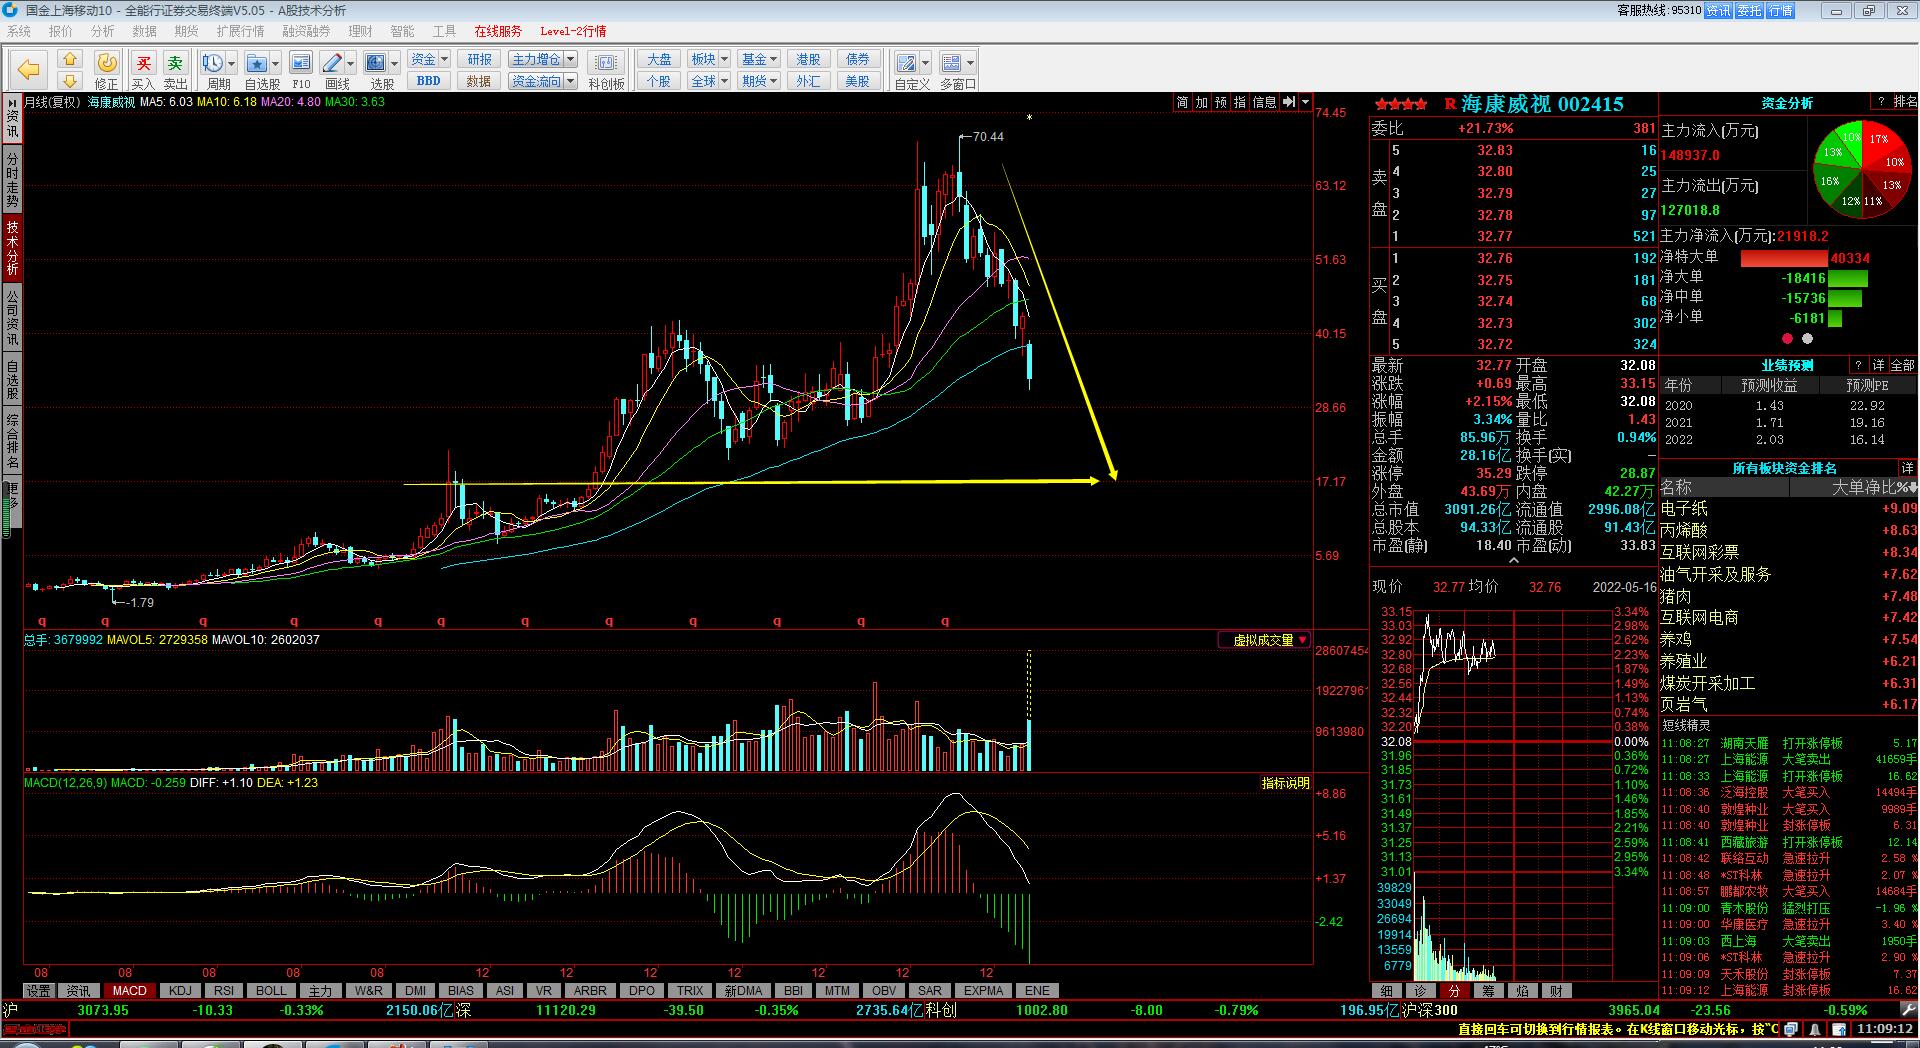Click the four-star rating icon

[1401, 104]
